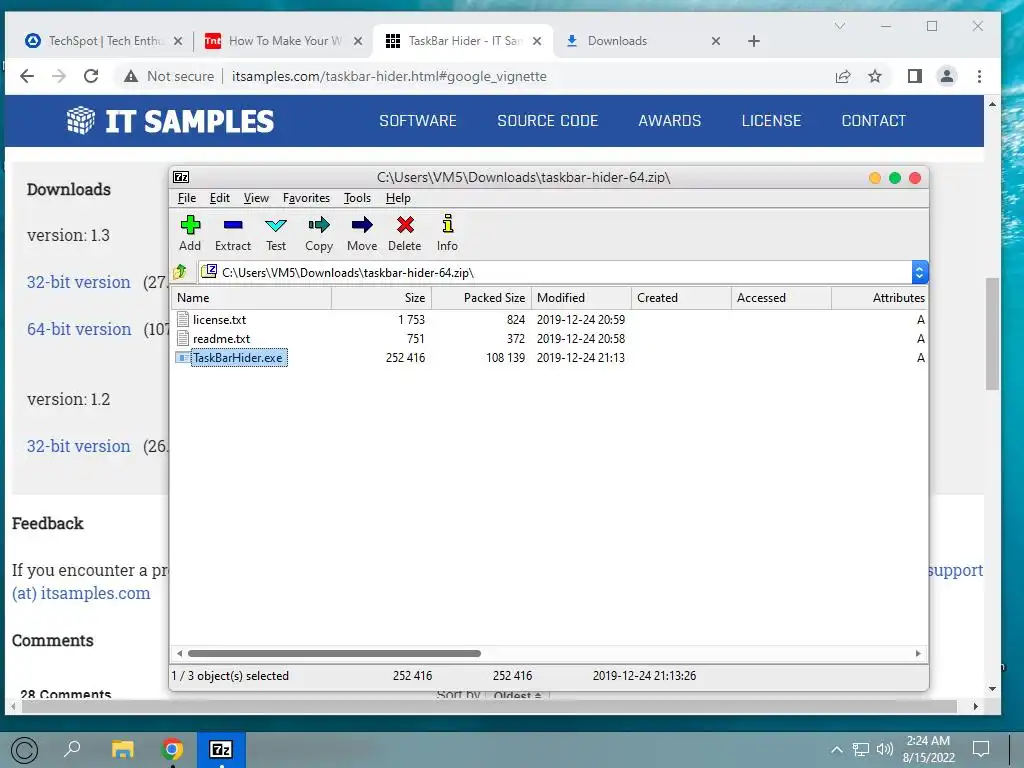The image size is (1024, 768).
Task: Open SOFTWARE in the site navigation
Action: [x=418, y=121]
